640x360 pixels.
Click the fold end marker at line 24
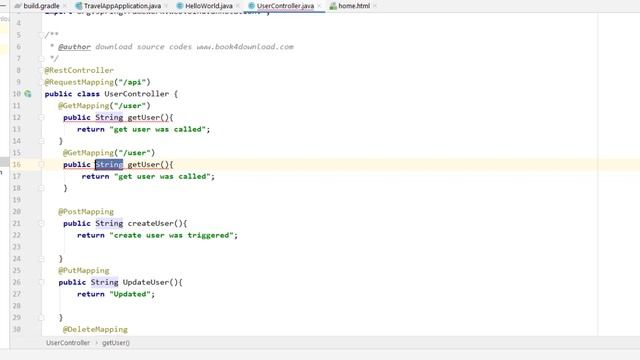pyautogui.click(x=41, y=259)
